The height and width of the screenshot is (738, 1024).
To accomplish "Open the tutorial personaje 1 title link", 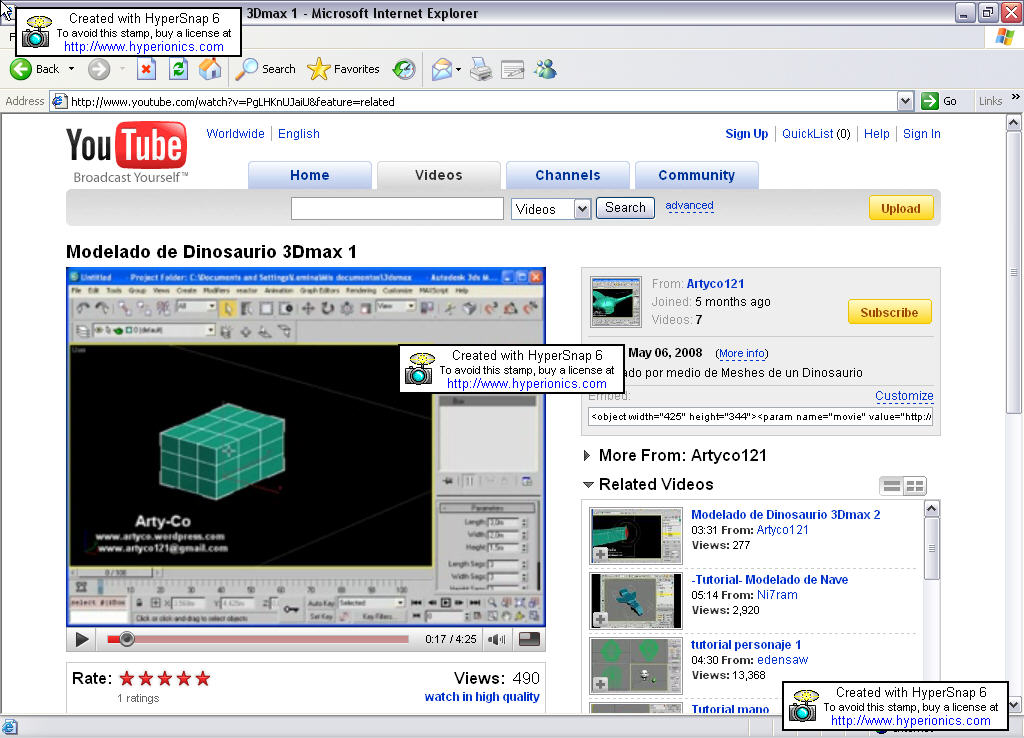I will (746, 645).
